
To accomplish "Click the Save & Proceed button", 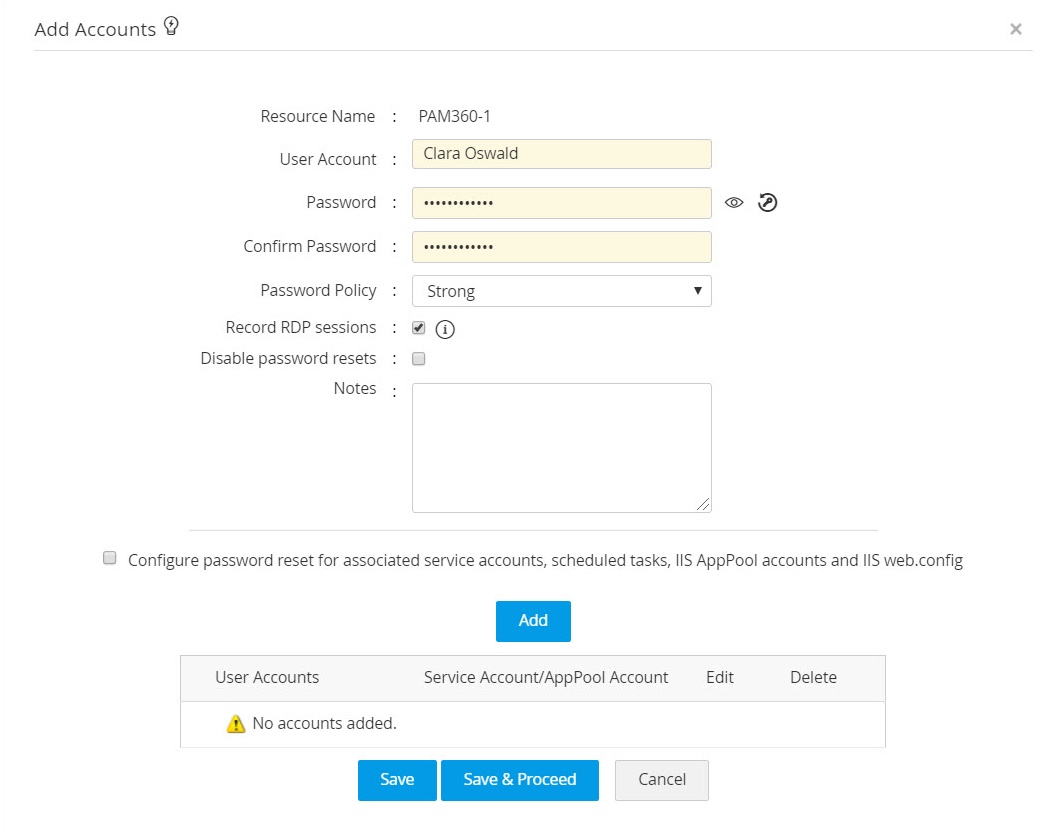I will coord(519,780).
